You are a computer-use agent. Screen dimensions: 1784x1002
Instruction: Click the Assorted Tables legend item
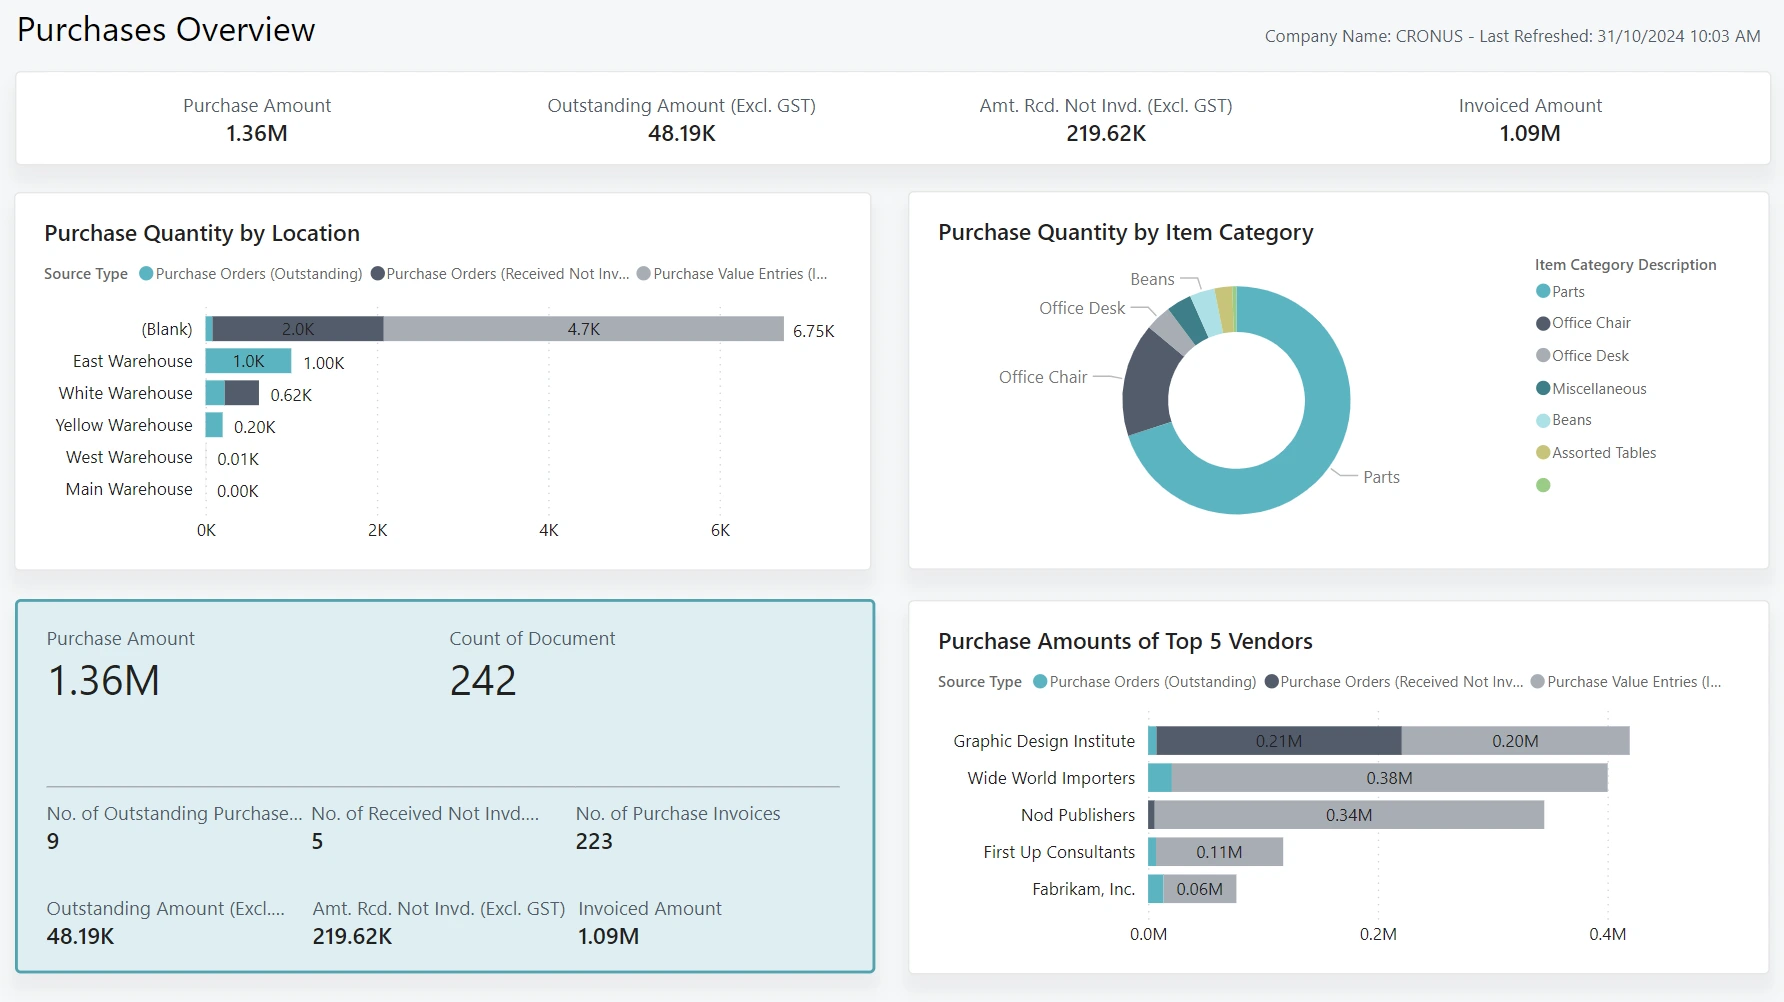pyautogui.click(x=1603, y=453)
